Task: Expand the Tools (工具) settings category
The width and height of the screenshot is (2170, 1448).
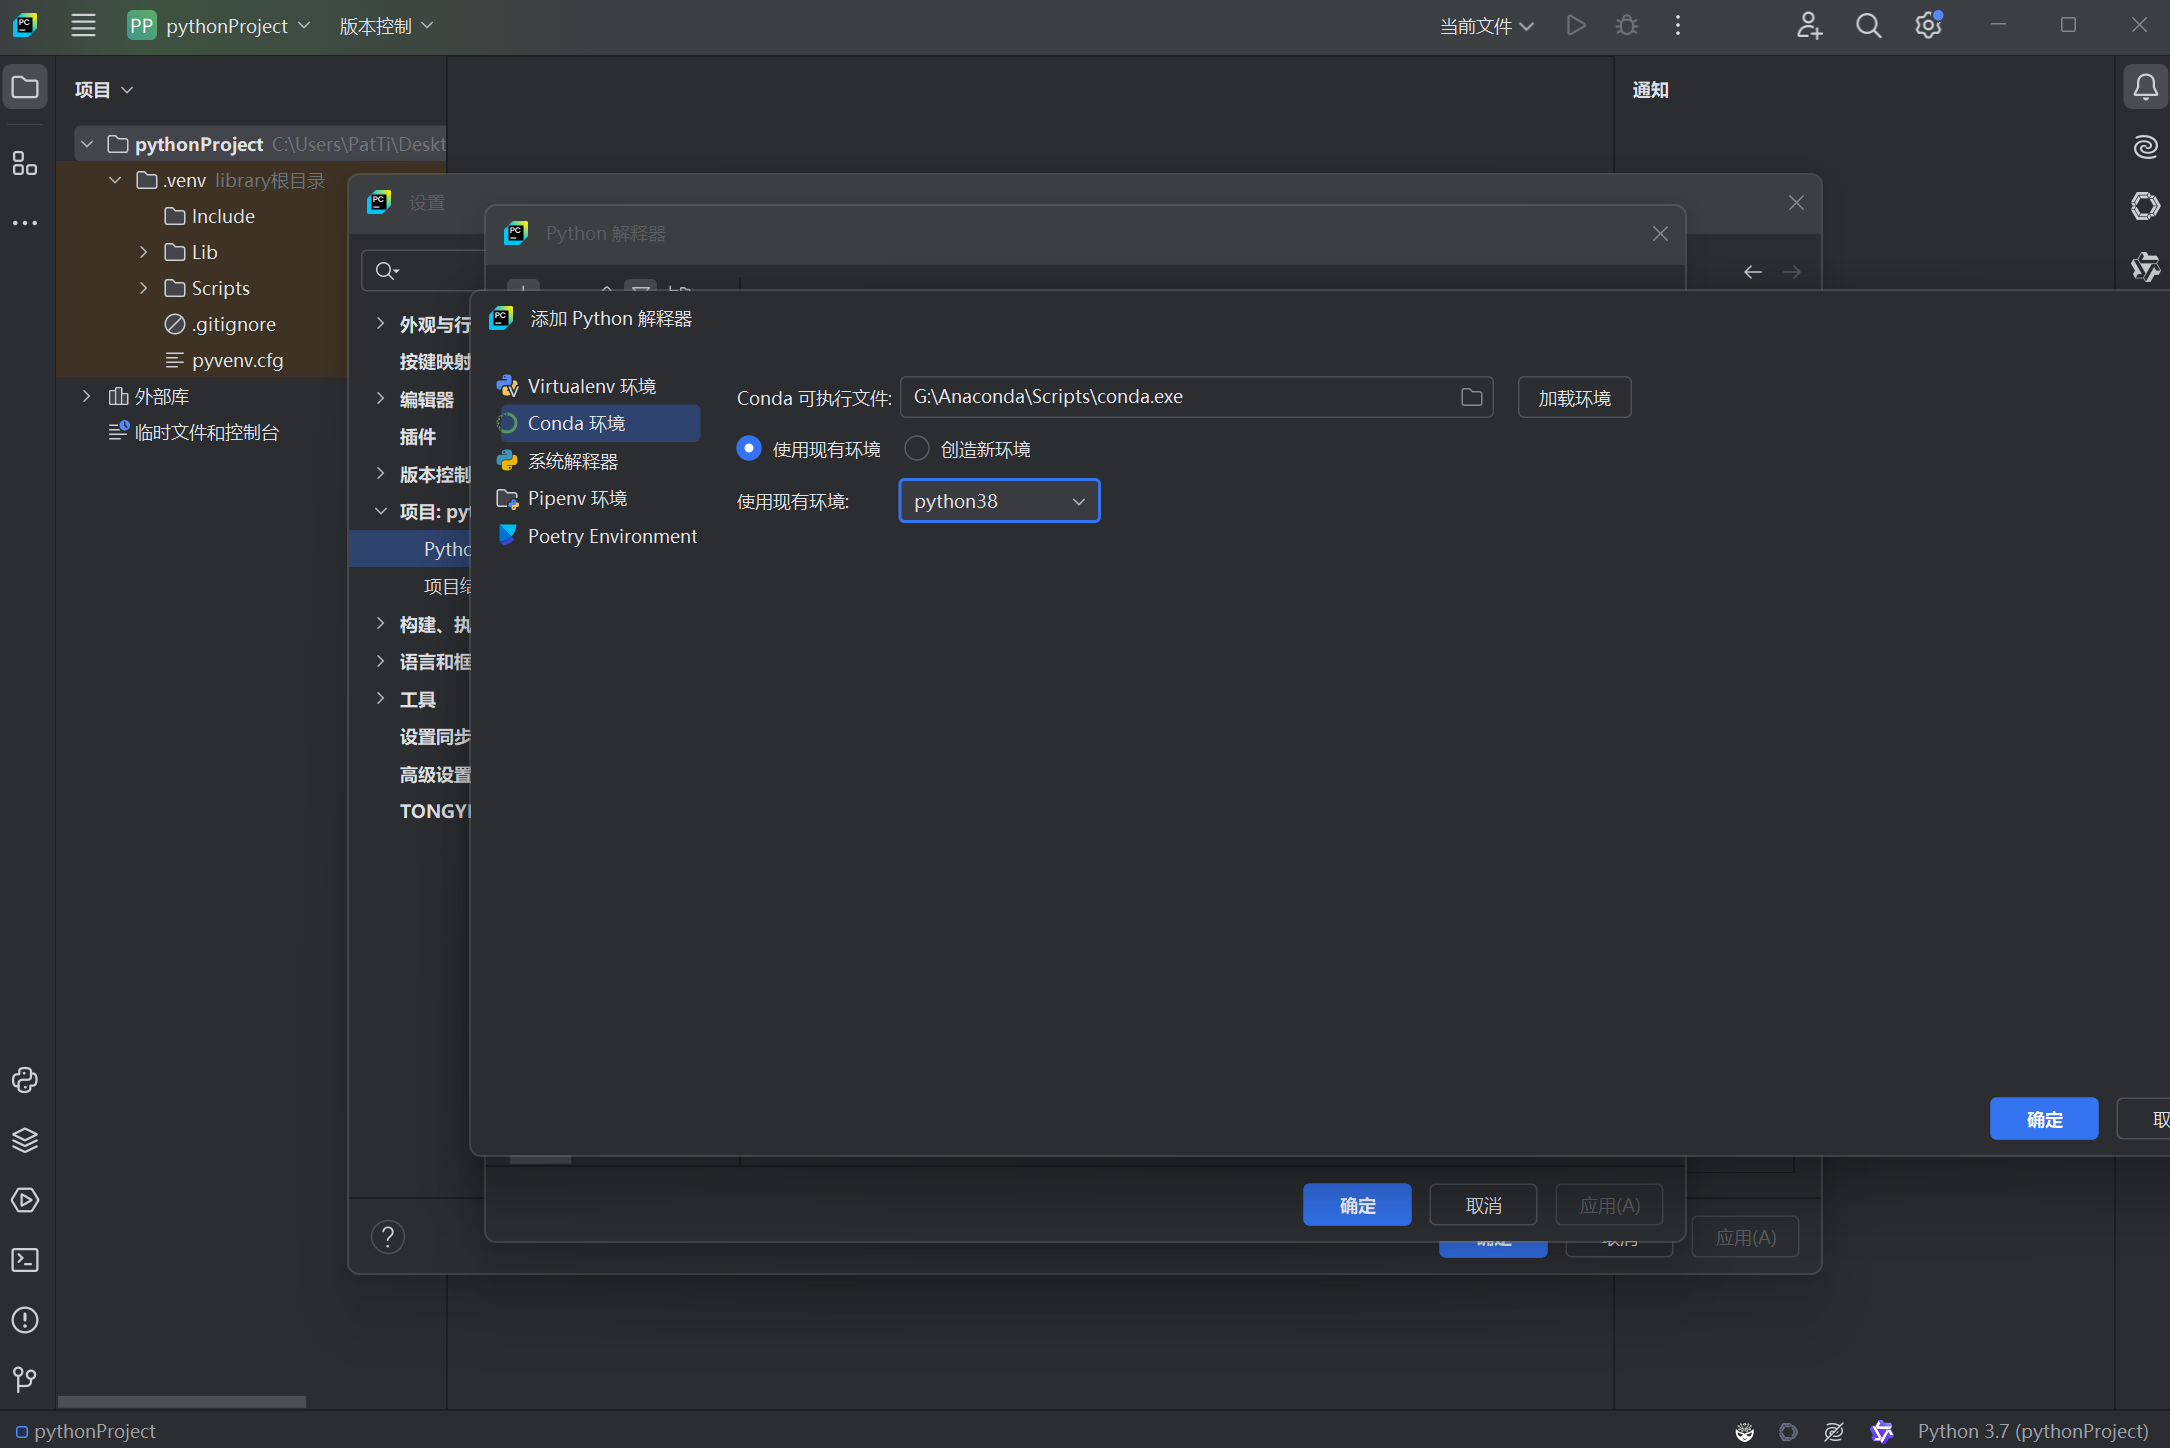Action: pyautogui.click(x=380, y=698)
